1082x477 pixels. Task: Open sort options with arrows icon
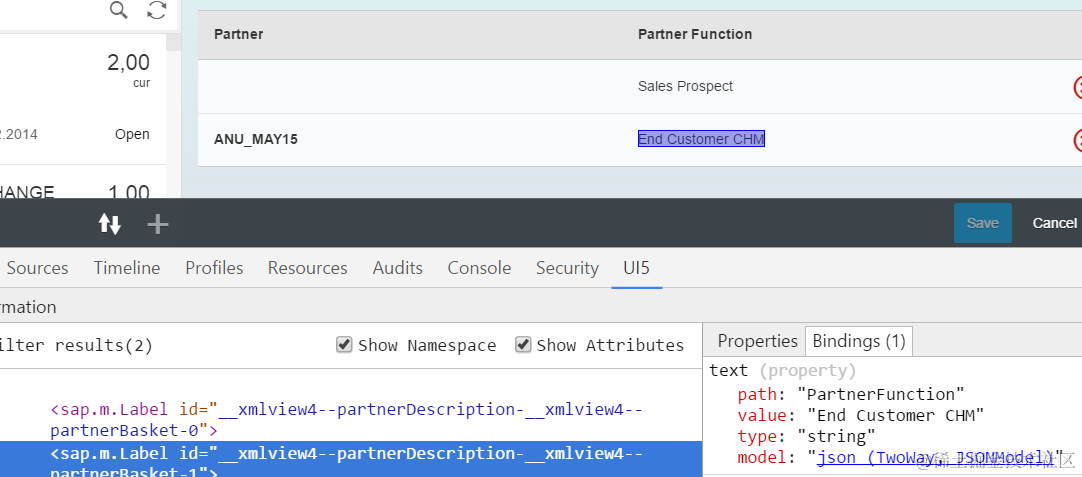[110, 224]
